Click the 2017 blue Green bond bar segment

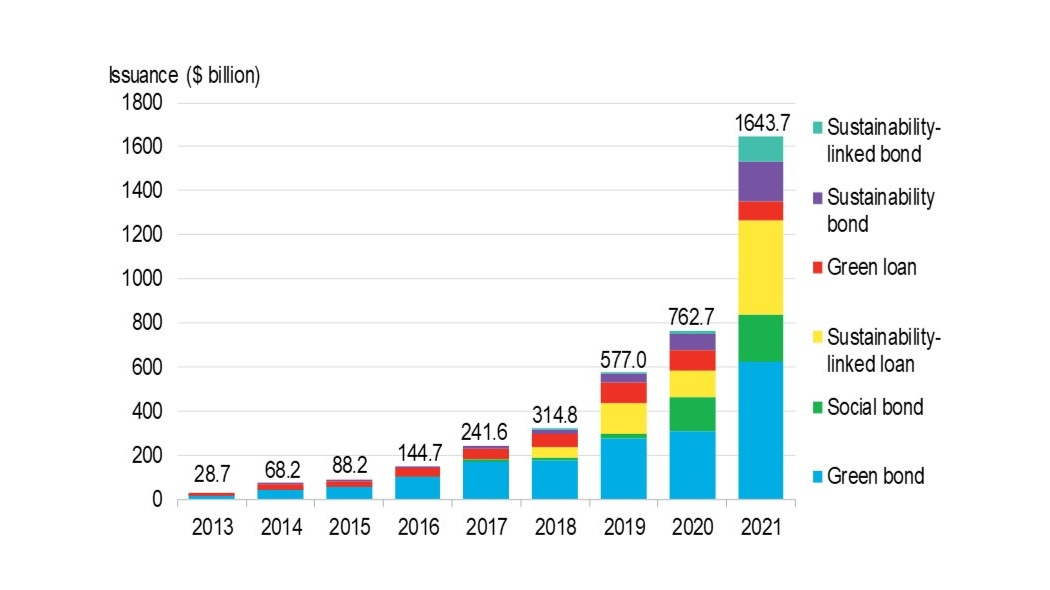[x=486, y=480]
